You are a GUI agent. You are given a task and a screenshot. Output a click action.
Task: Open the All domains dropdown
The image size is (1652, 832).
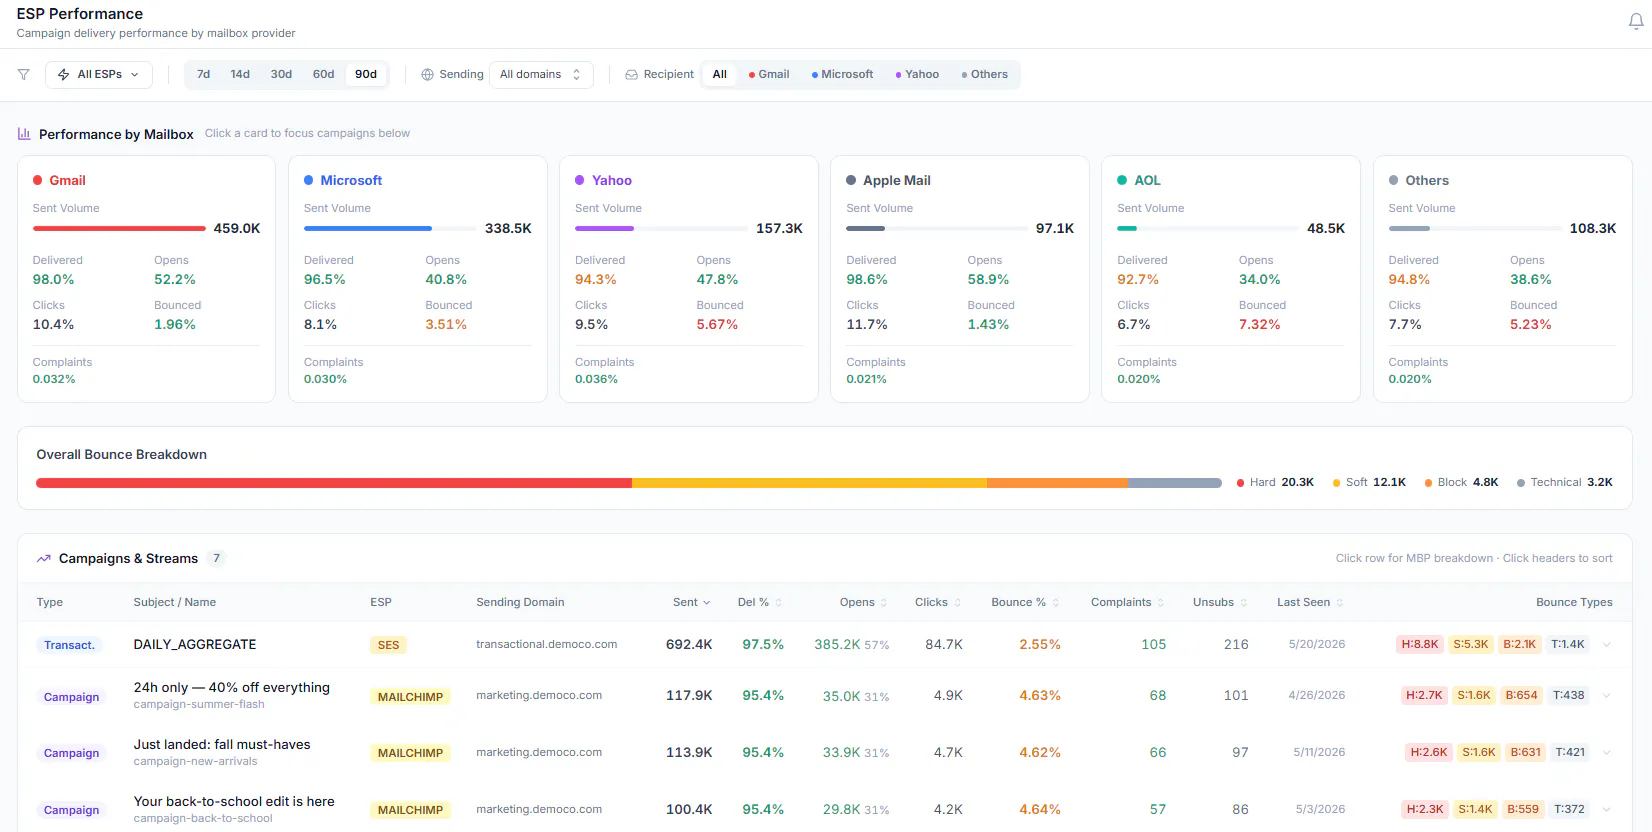tap(541, 75)
